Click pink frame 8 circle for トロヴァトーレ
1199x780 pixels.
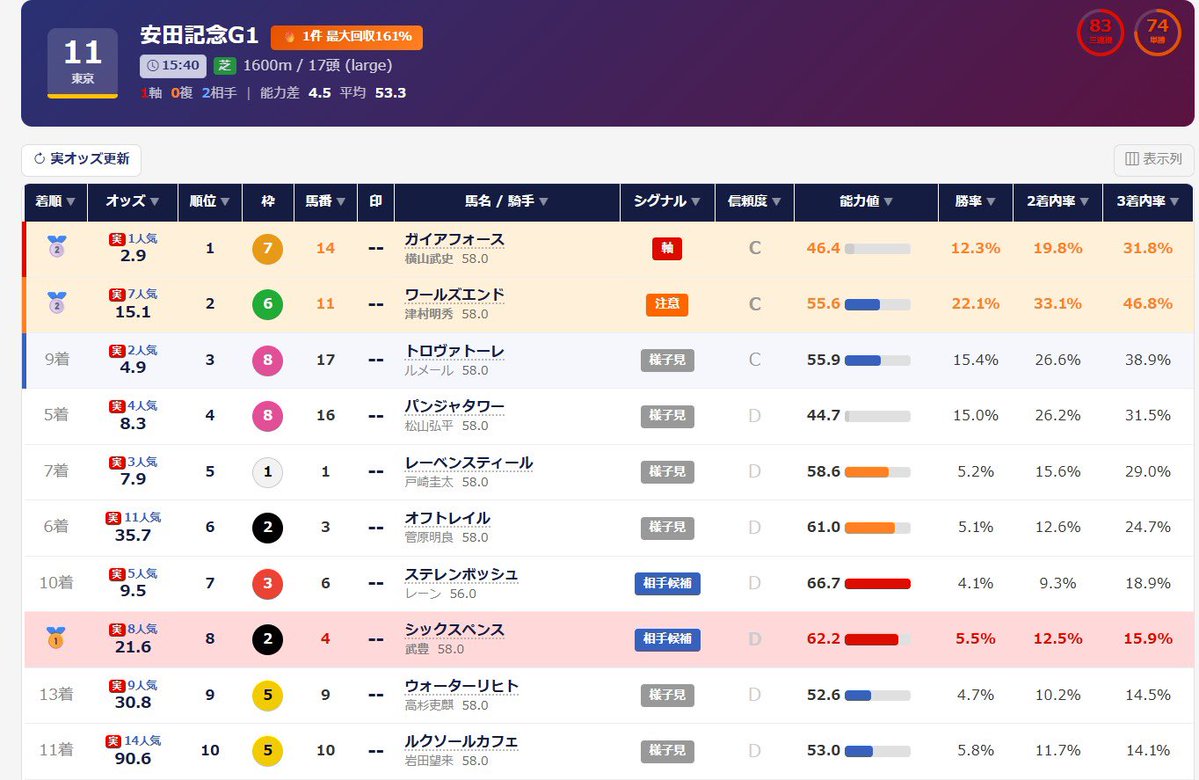[268, 360]
